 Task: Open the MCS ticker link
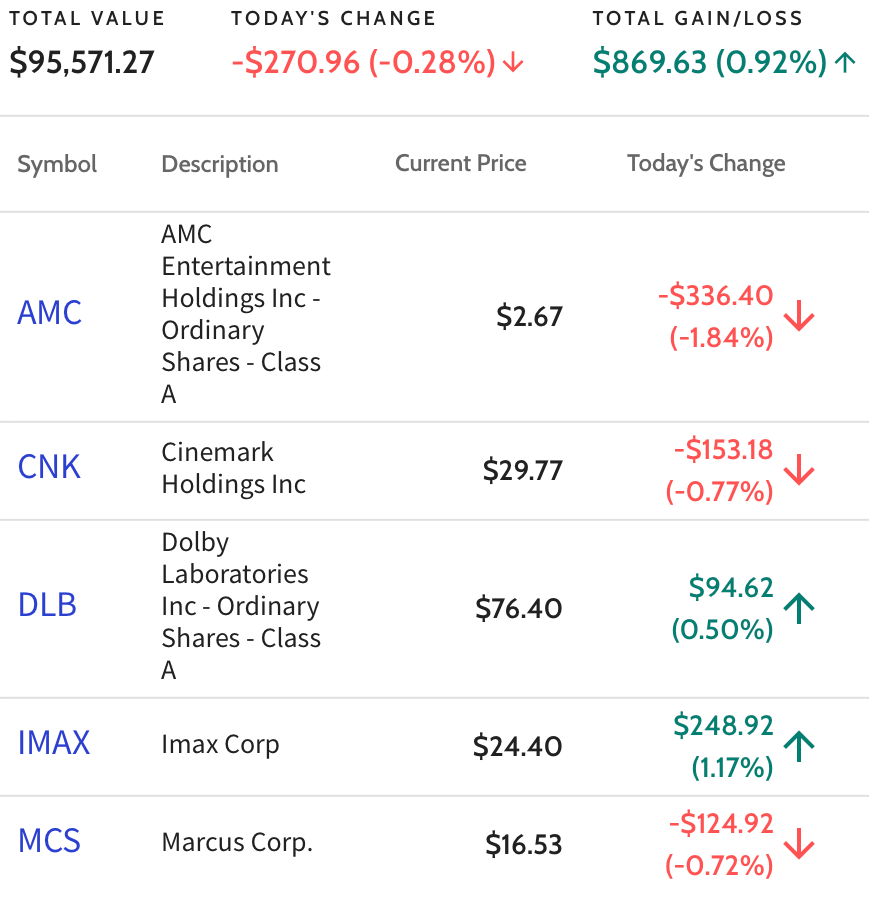(x=49, y=841)
